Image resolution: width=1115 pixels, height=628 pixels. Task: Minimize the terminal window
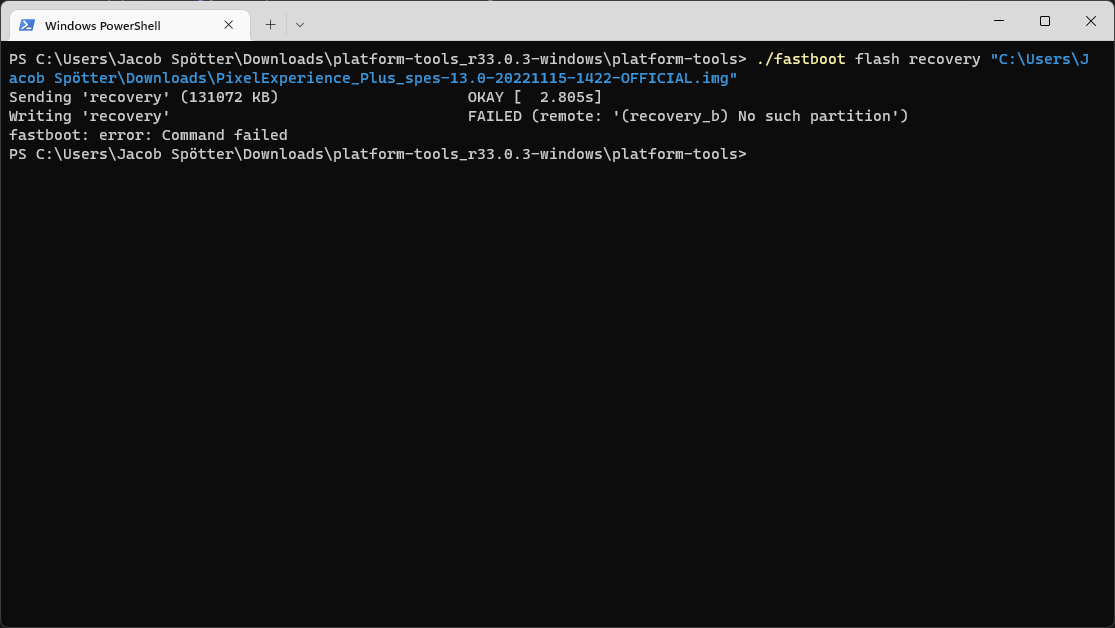point(998,21)
